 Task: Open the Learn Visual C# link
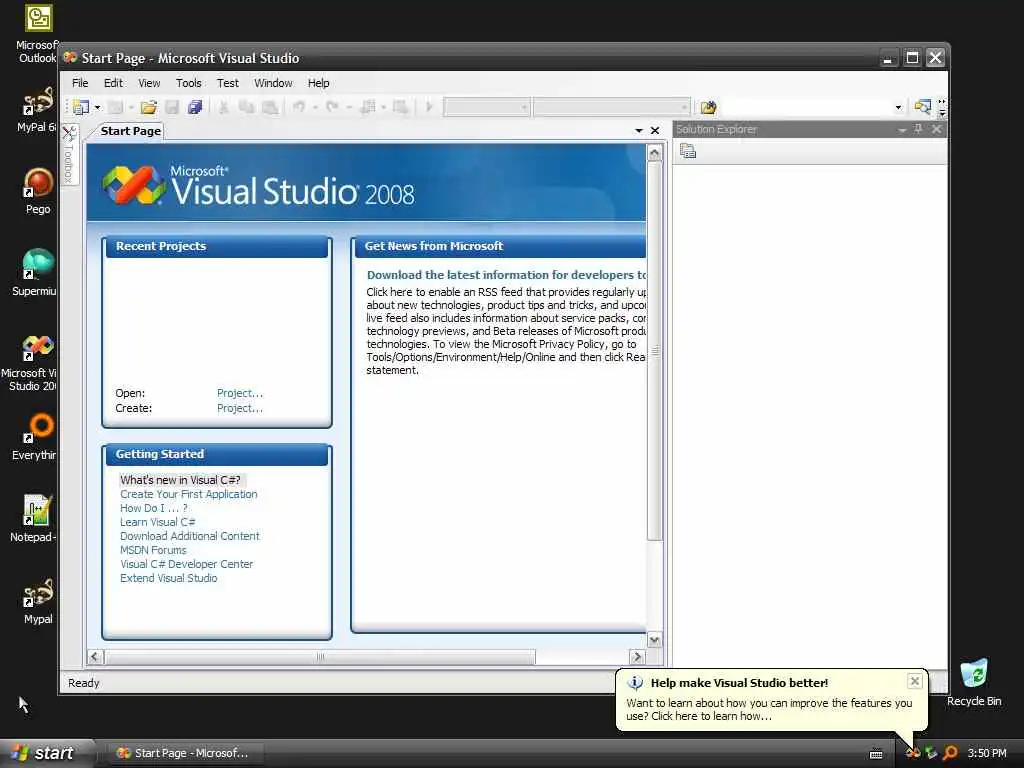coord(157,522)
